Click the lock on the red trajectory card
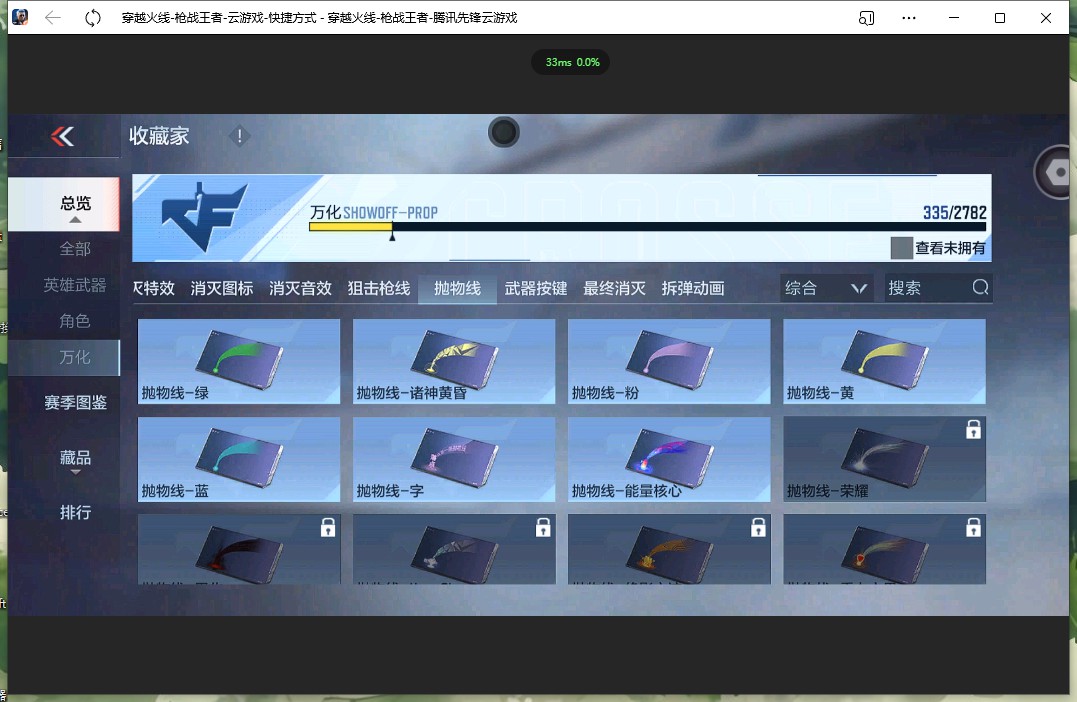This screenshot has height=702, width=1077. [x=328, y=527]
